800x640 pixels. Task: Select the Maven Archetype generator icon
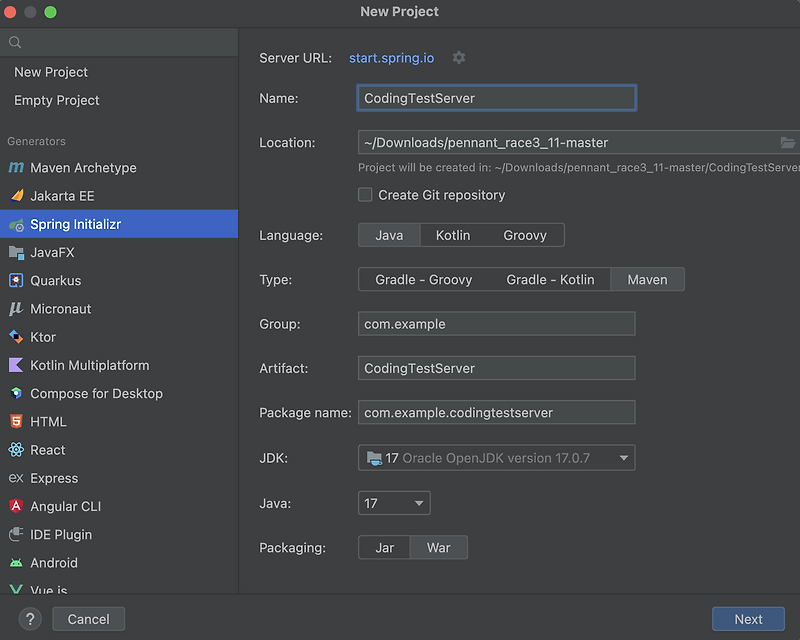point(16,168)
